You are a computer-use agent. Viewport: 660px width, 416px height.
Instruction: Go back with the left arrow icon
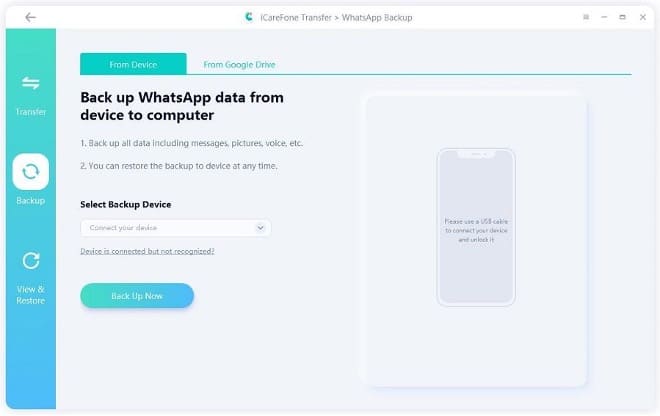pyautogui.click(x=30, y=17)
